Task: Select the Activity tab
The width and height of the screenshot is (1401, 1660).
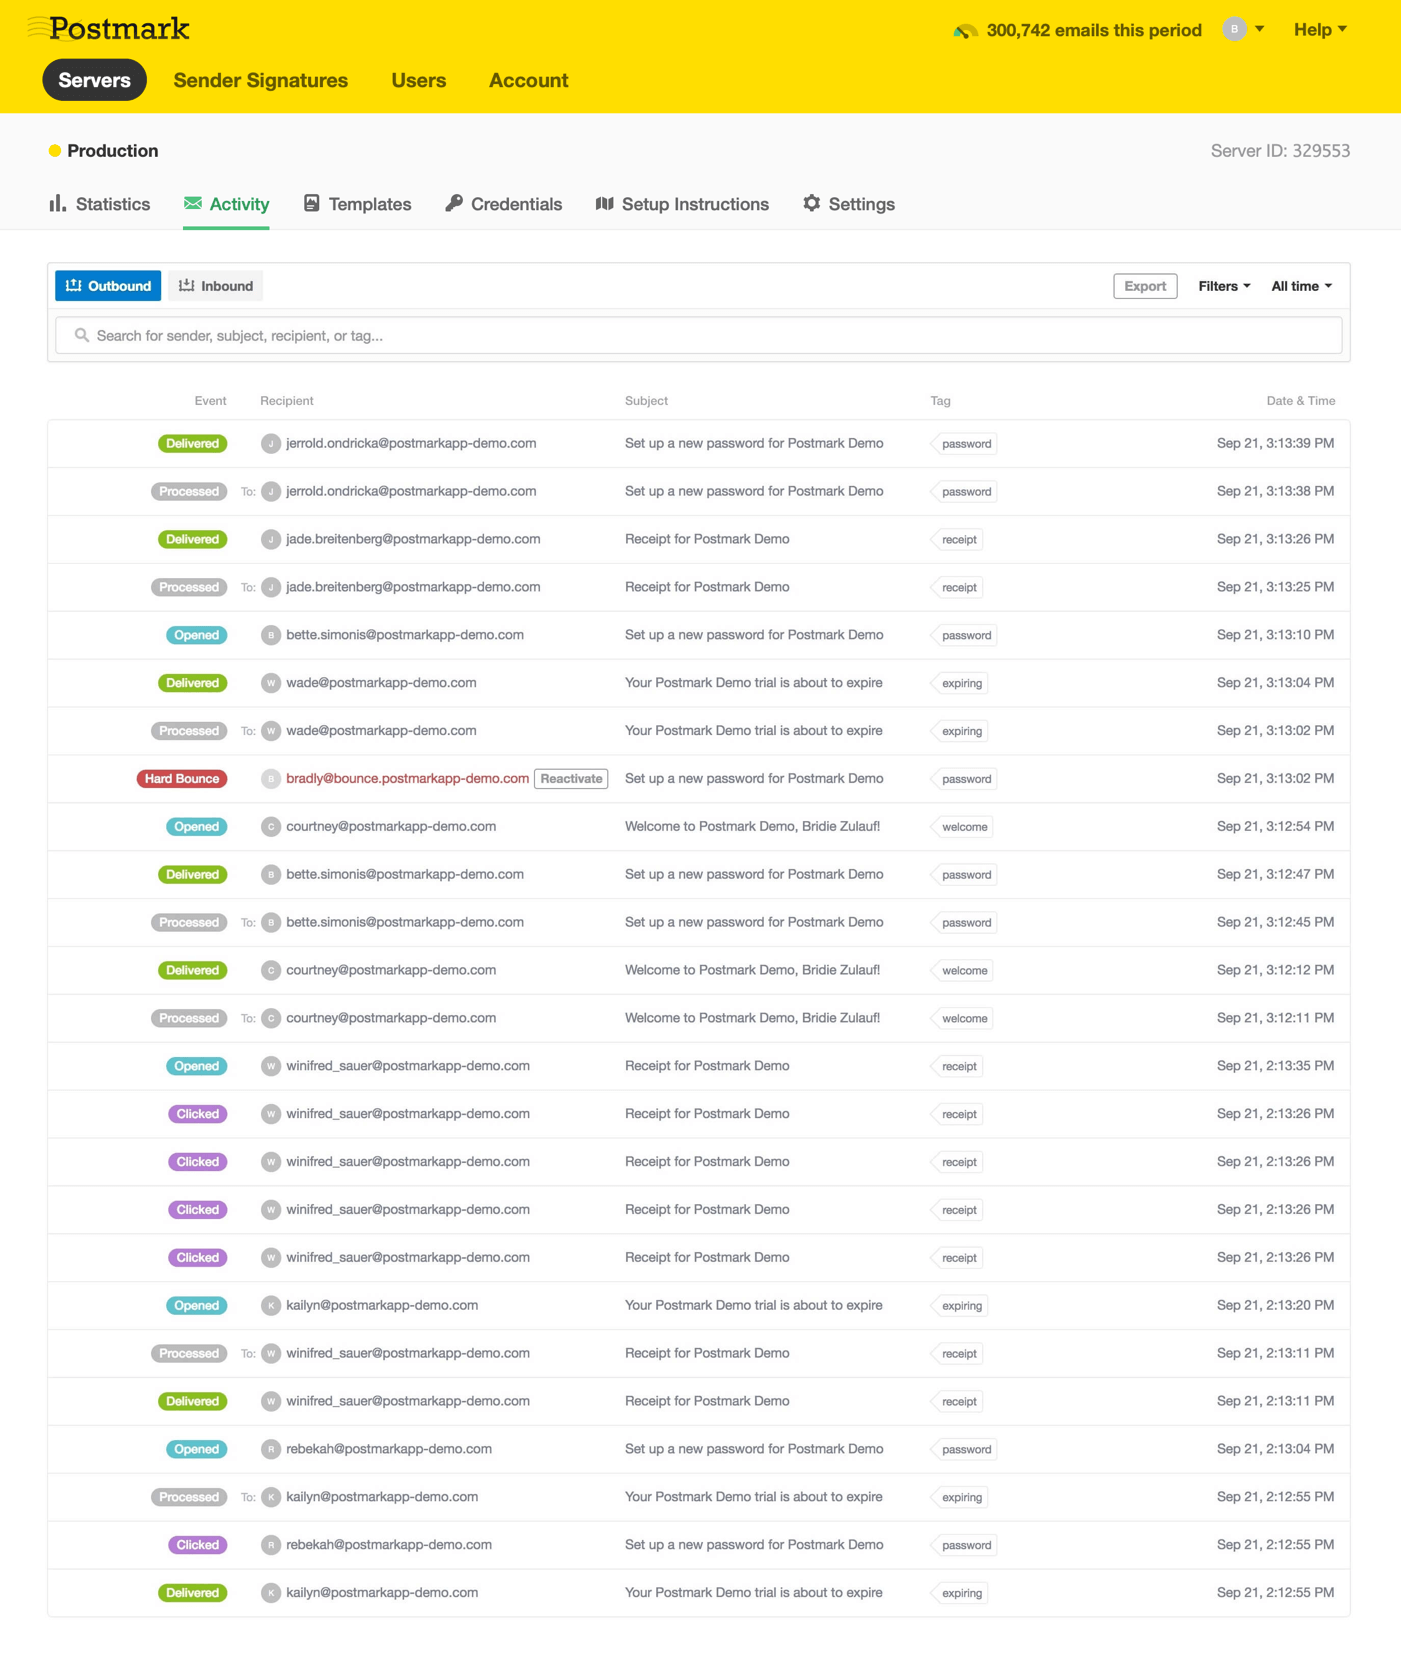Action: click(x=226, y=204)
